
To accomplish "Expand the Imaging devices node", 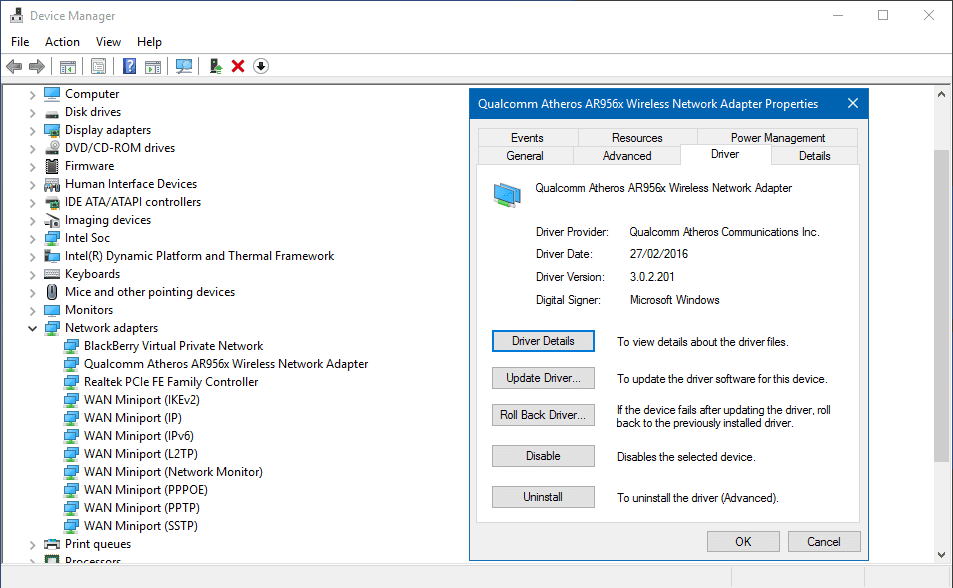I will (x=32, y=221).
